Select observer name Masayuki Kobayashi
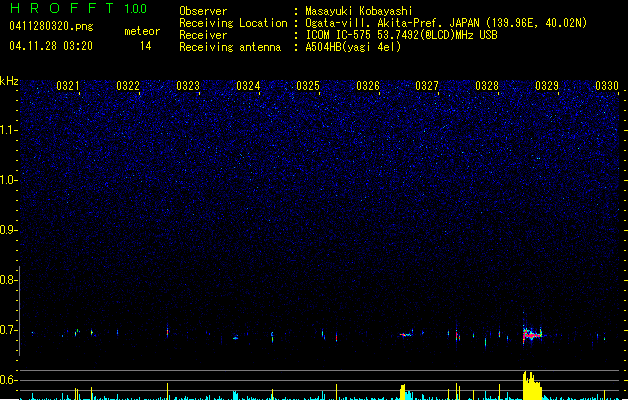 (x=359, y=11)
